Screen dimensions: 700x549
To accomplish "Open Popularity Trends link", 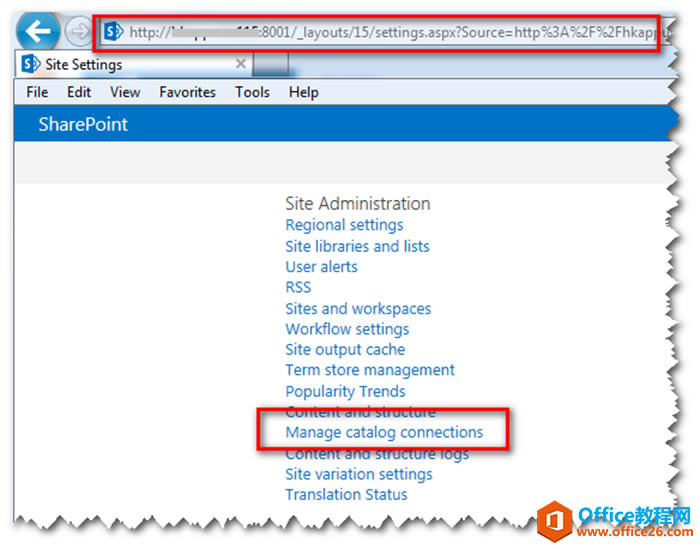I will pos(345,391).
